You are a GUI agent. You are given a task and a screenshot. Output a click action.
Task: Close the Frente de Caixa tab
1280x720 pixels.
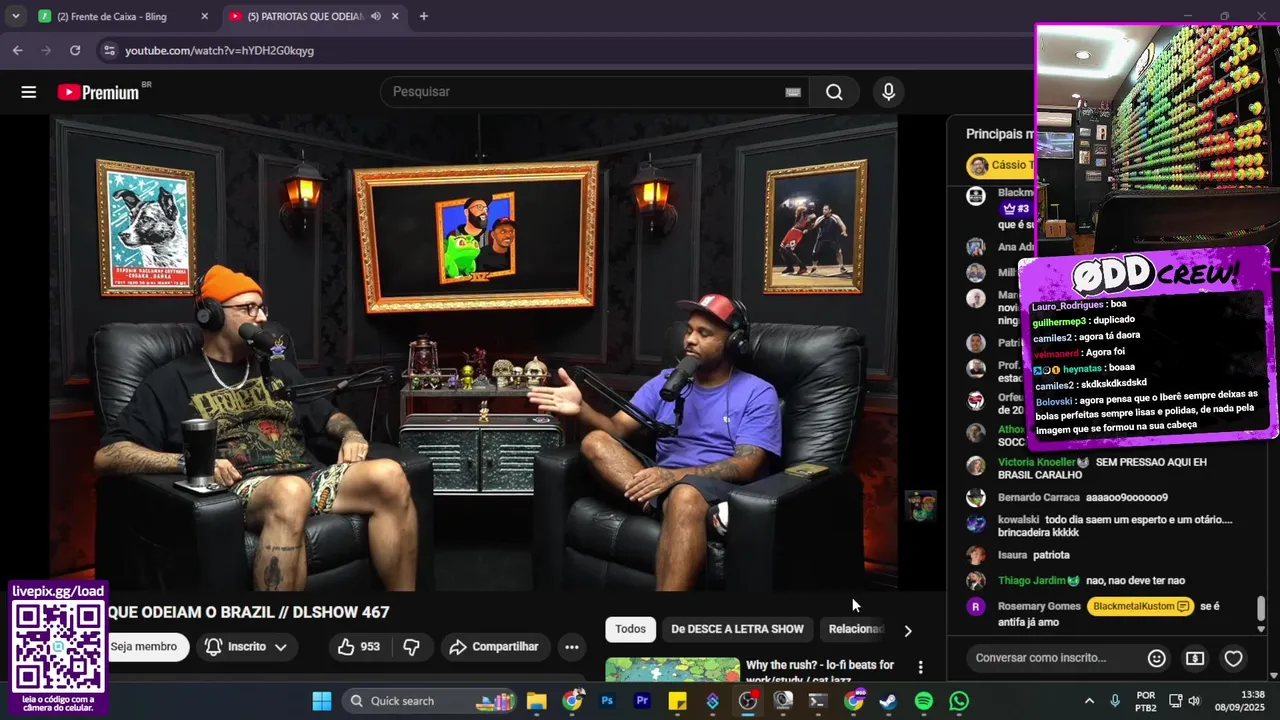(204, 16)
